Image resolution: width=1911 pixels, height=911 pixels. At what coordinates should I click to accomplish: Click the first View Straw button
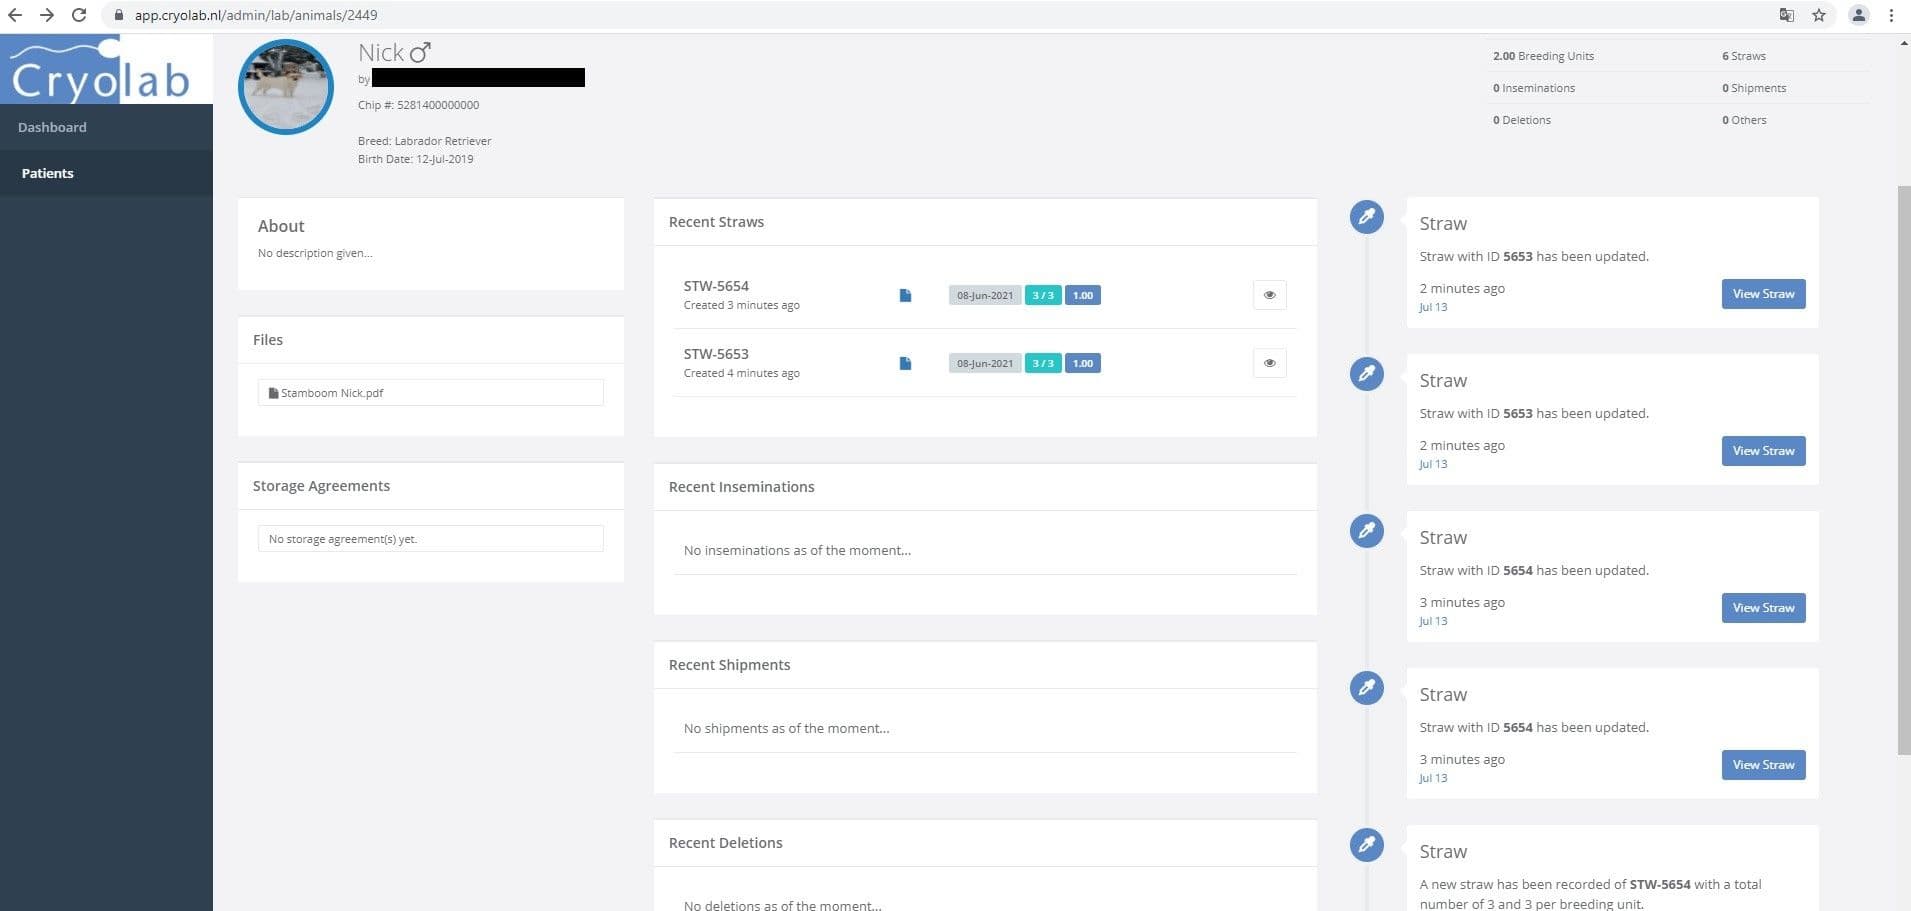[1763, 294]
